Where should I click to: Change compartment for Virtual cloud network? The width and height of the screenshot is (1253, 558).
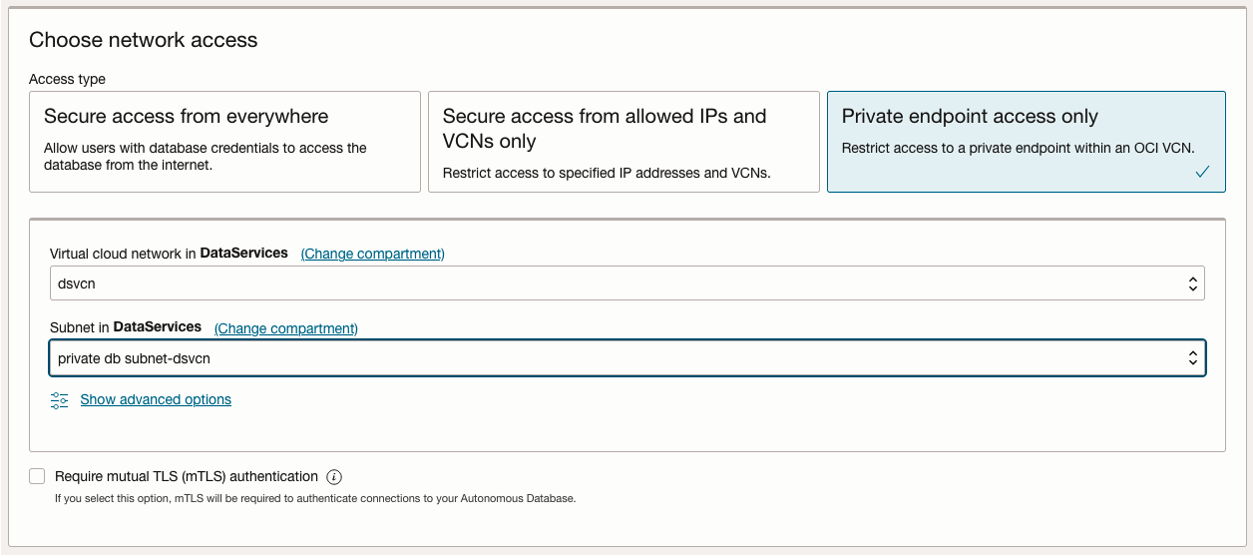click(x=373, y=254)
